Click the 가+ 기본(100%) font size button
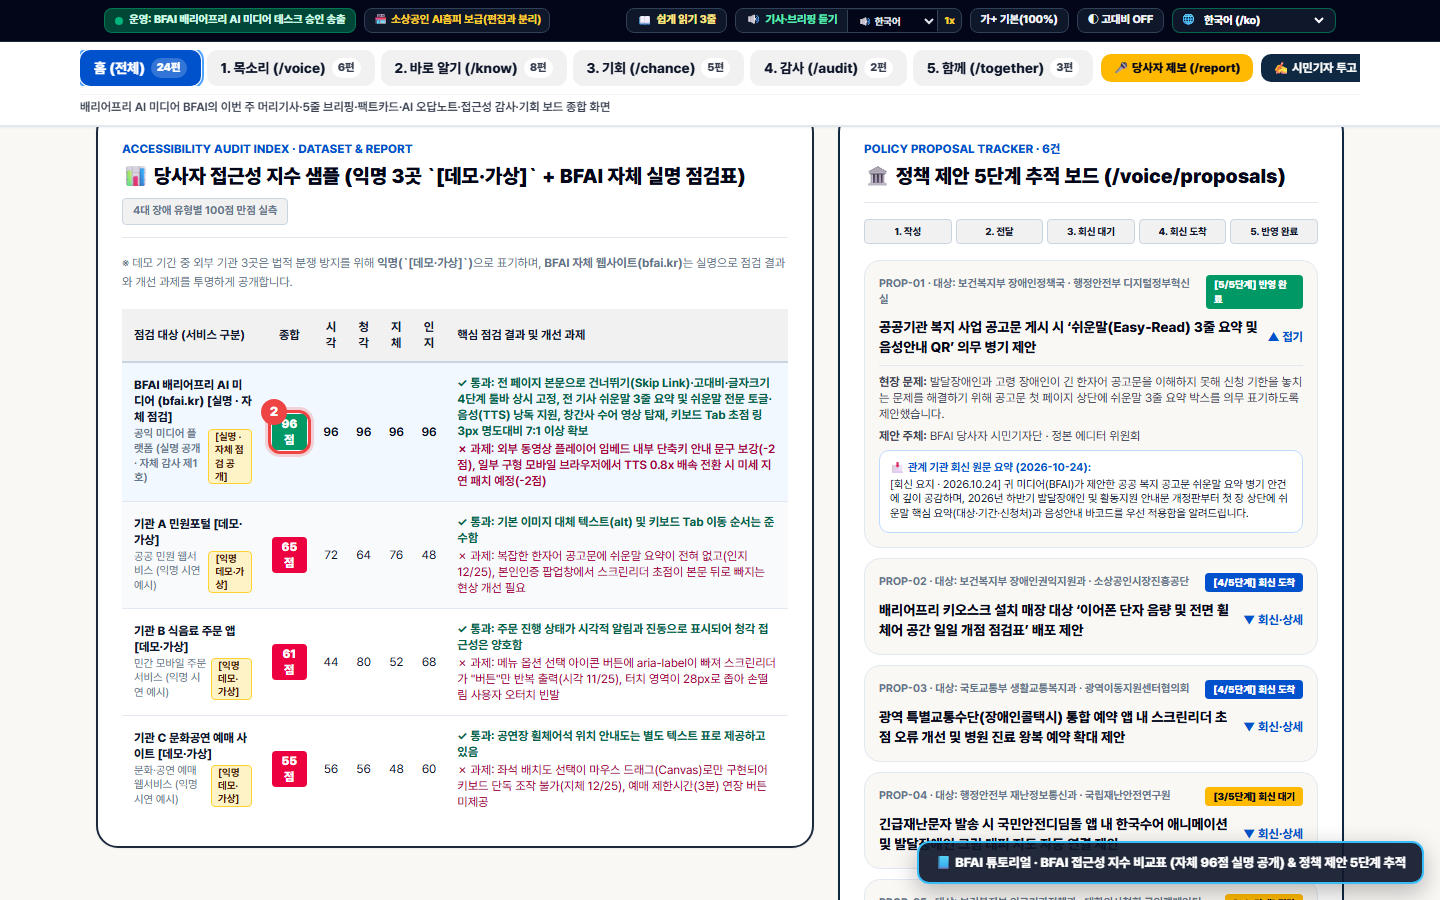 (1019, 20)
